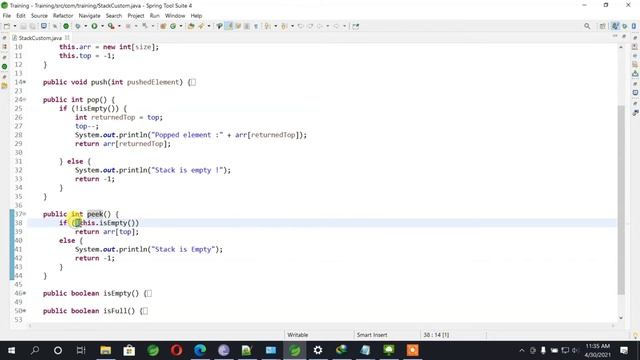
Task: Collapse the pop method at line 24
Action: coord(24,100)
